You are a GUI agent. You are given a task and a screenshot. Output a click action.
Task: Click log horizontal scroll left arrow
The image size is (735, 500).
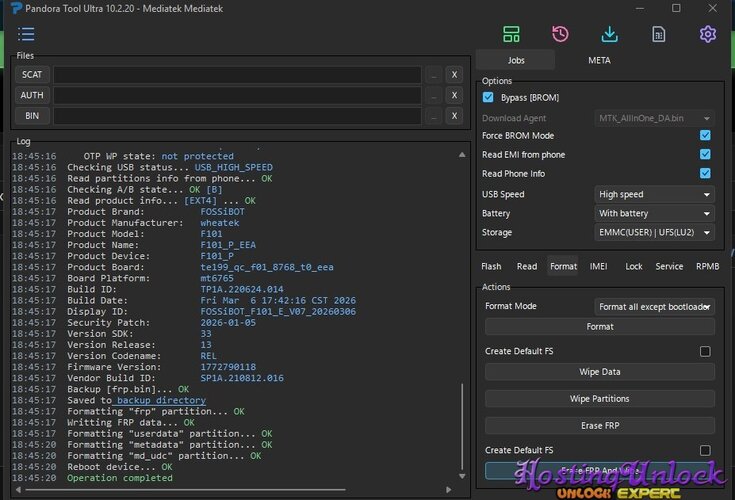[18, 490]
